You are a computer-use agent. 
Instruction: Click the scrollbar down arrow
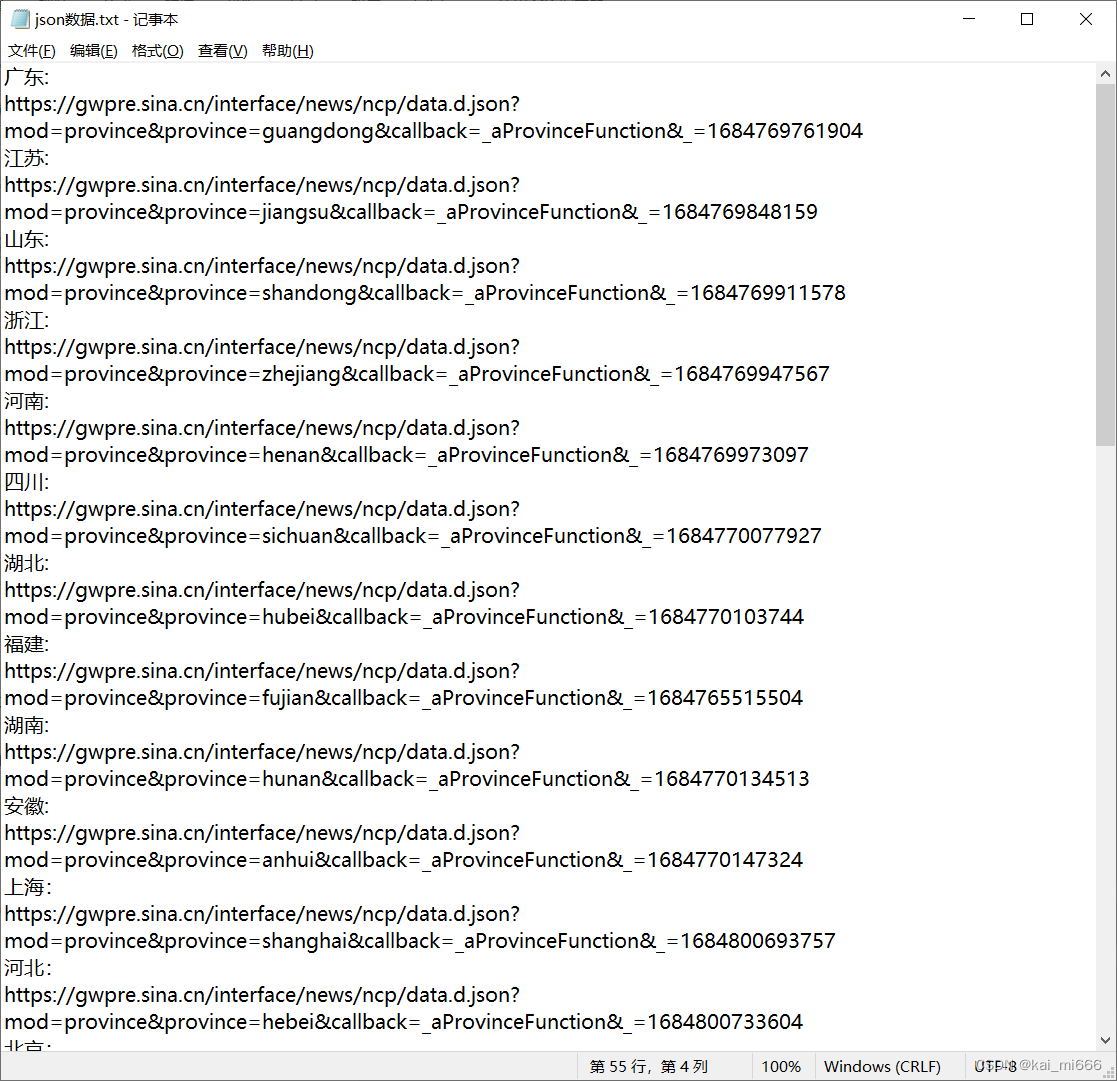pos(1106,1040)
